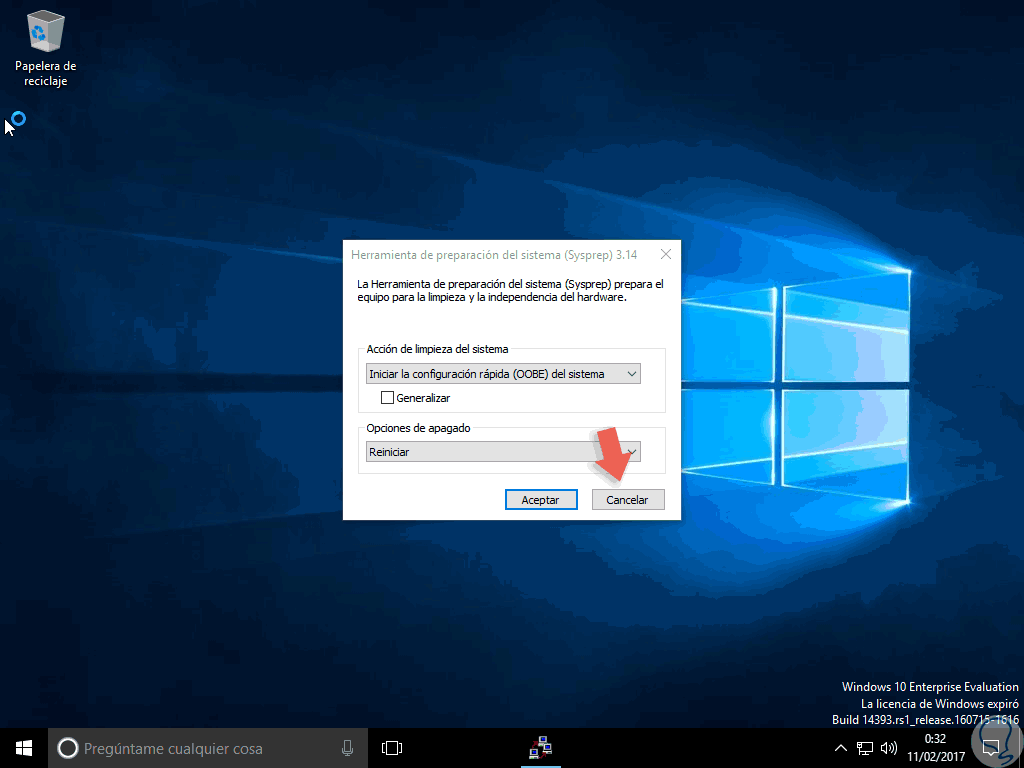Screen dimensions: 1024x768
Task: Open the network status tray icon
Action: click(865, 748)
